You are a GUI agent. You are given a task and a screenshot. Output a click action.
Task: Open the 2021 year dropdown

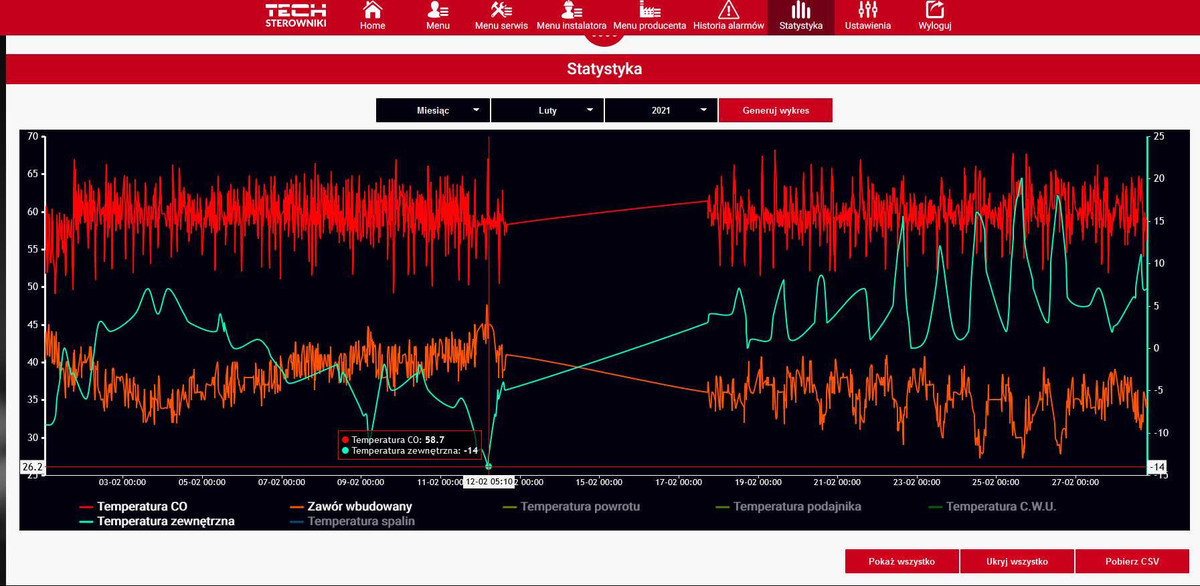[661, 110]
